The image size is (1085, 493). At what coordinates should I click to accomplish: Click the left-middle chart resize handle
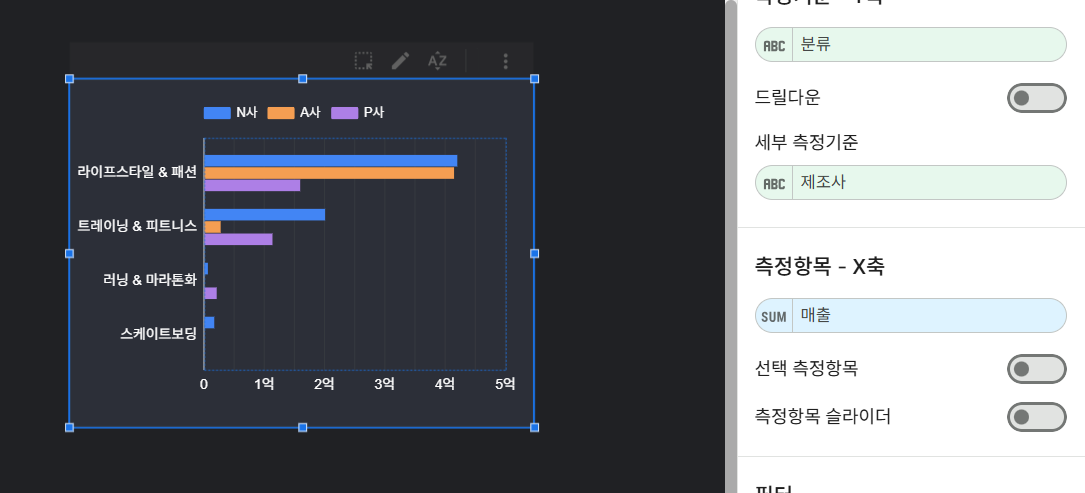[x=69, y=254]
